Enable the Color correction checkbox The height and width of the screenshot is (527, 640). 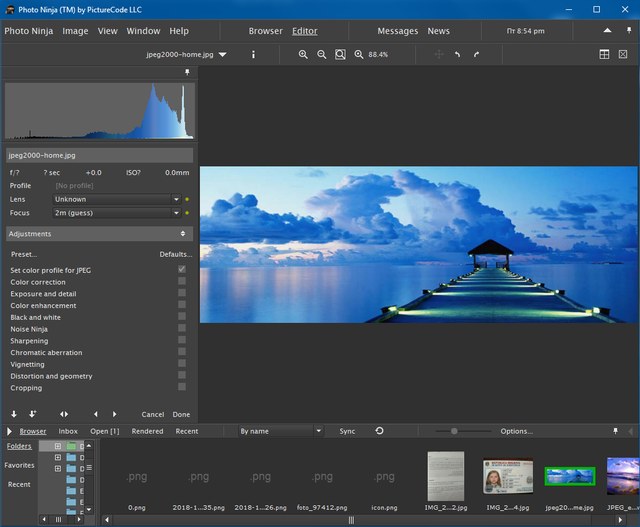point(181,282)
